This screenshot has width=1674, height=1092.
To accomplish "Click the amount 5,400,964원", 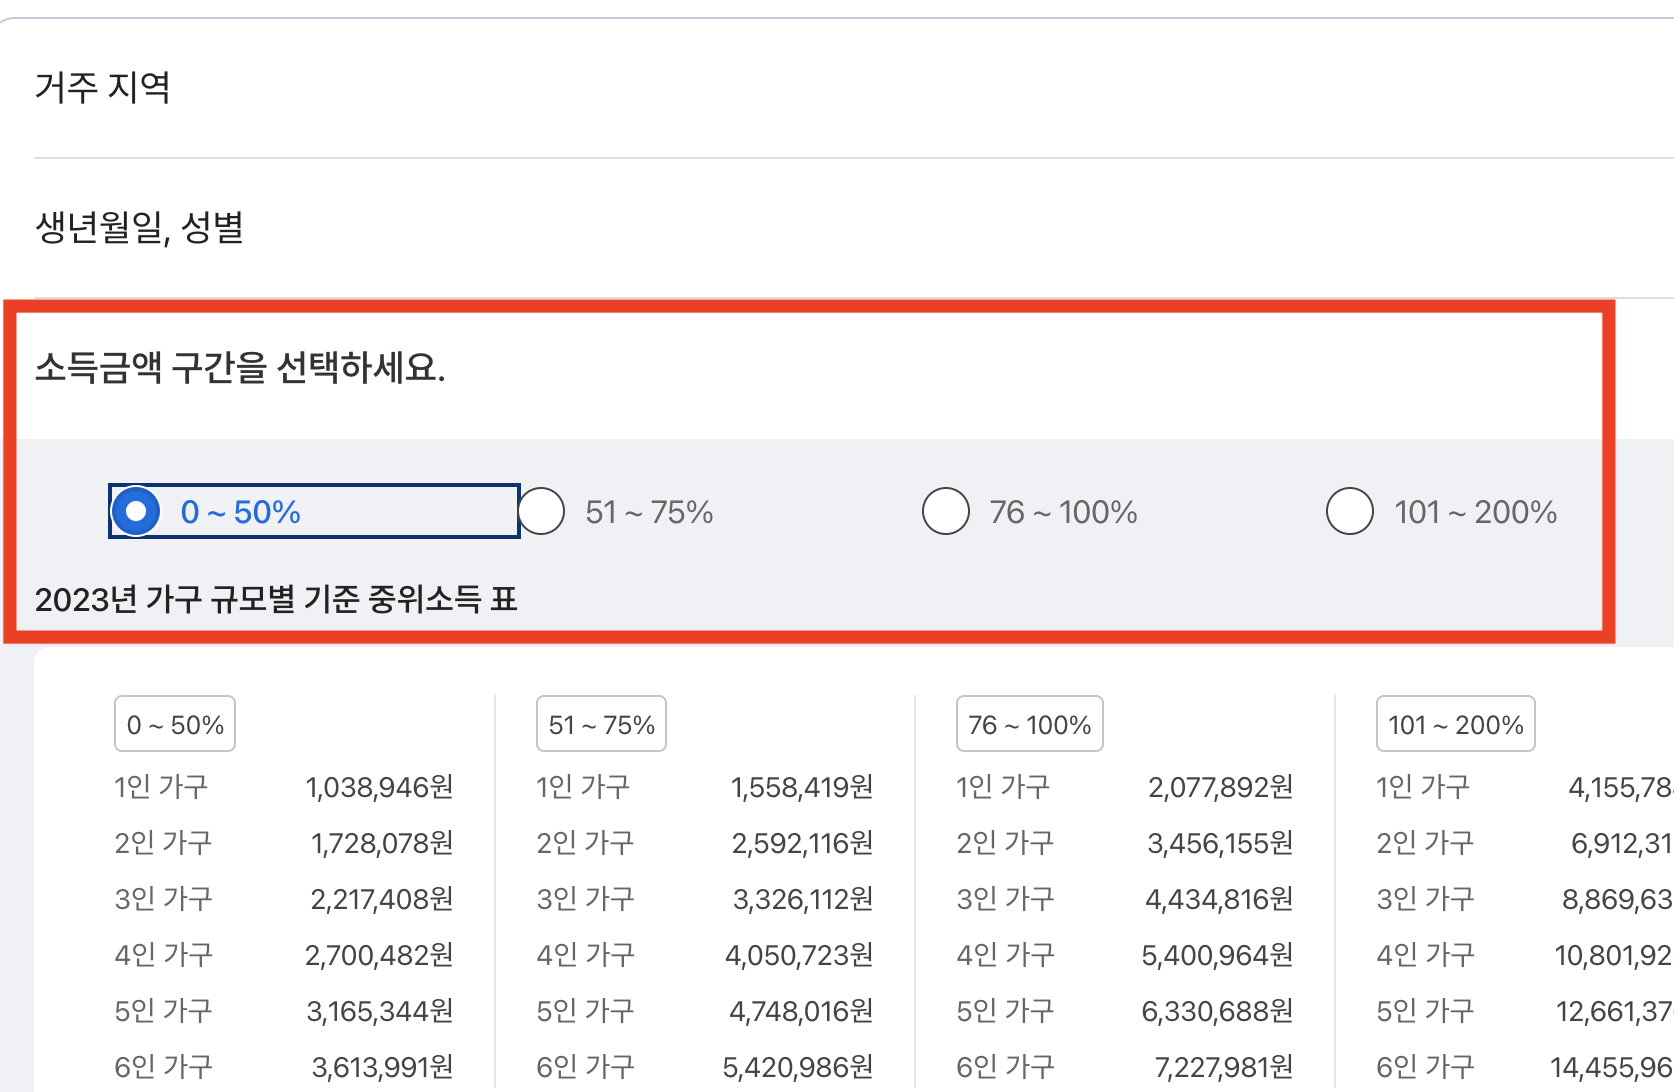I will 1216,954.
